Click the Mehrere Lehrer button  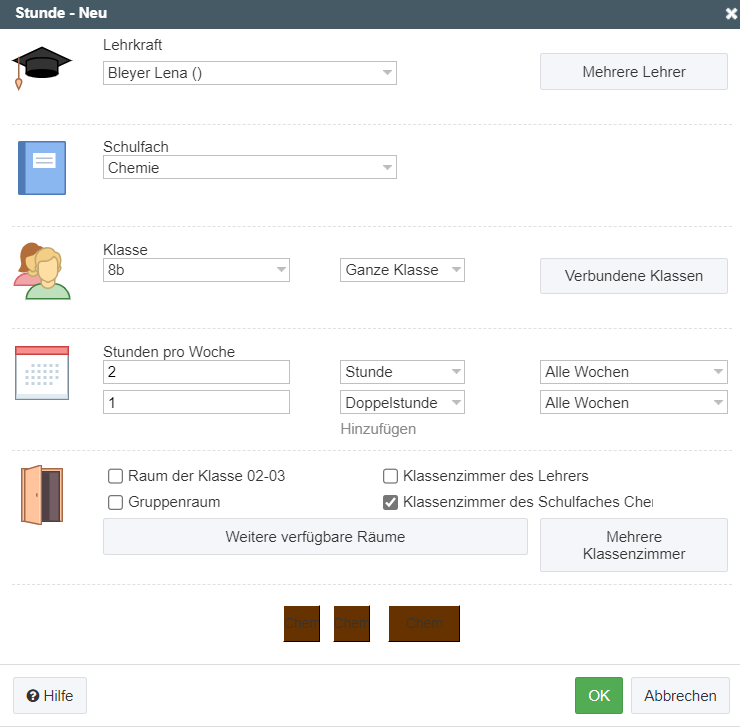[633, 72]
